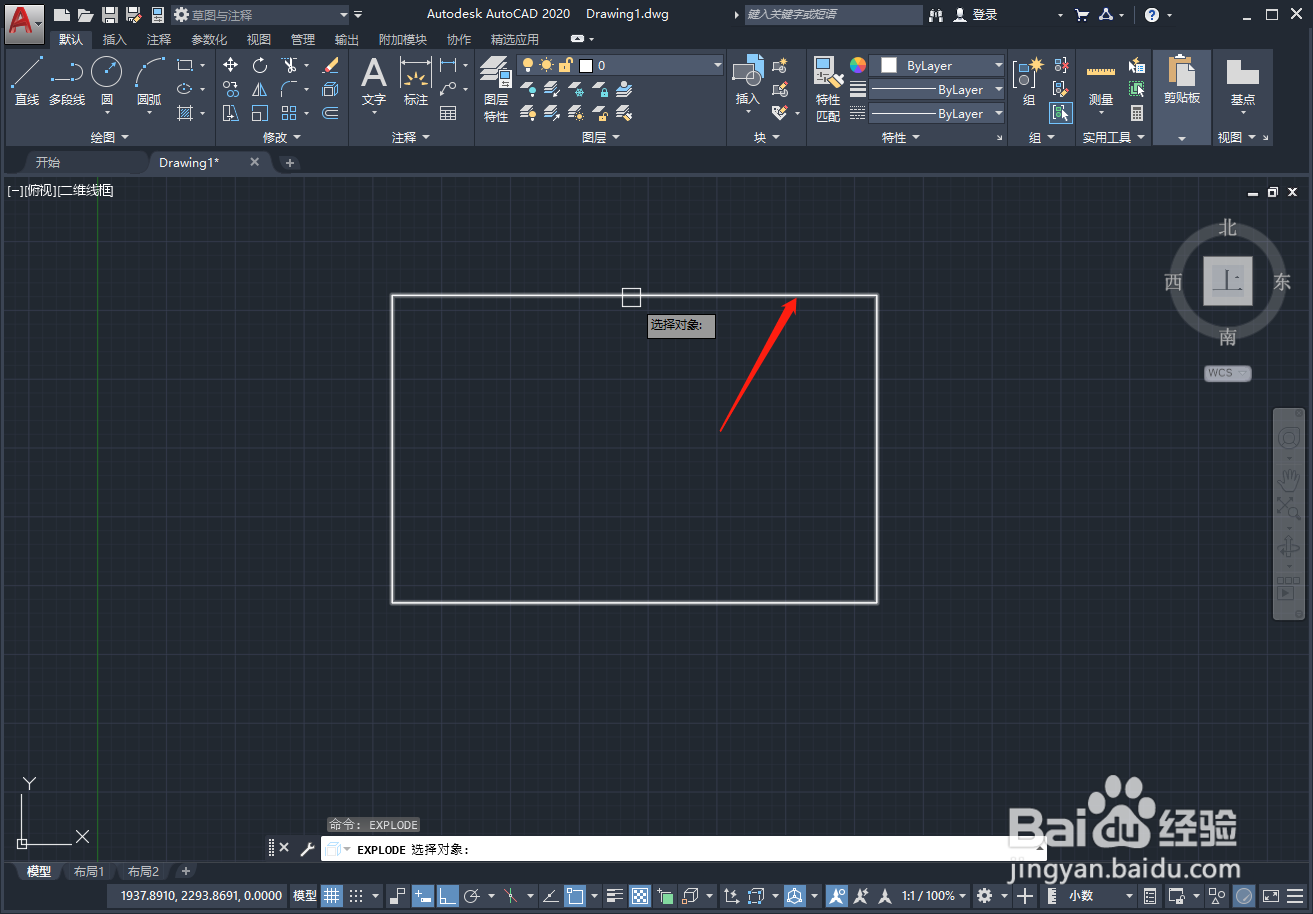Select the Polyline (多段线) tool
The width and height of the screenshot is (1313, 914).
coord(67,82)
